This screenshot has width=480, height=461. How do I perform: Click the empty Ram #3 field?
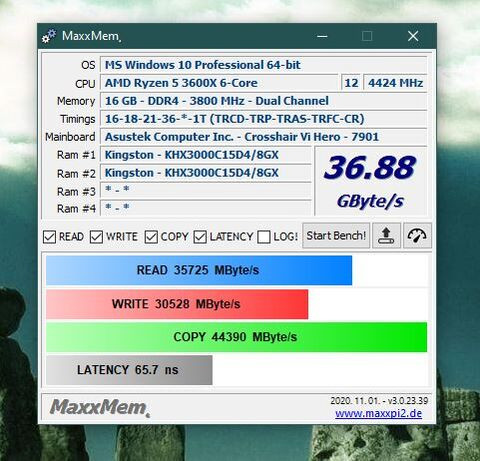[x=206, y=190]
